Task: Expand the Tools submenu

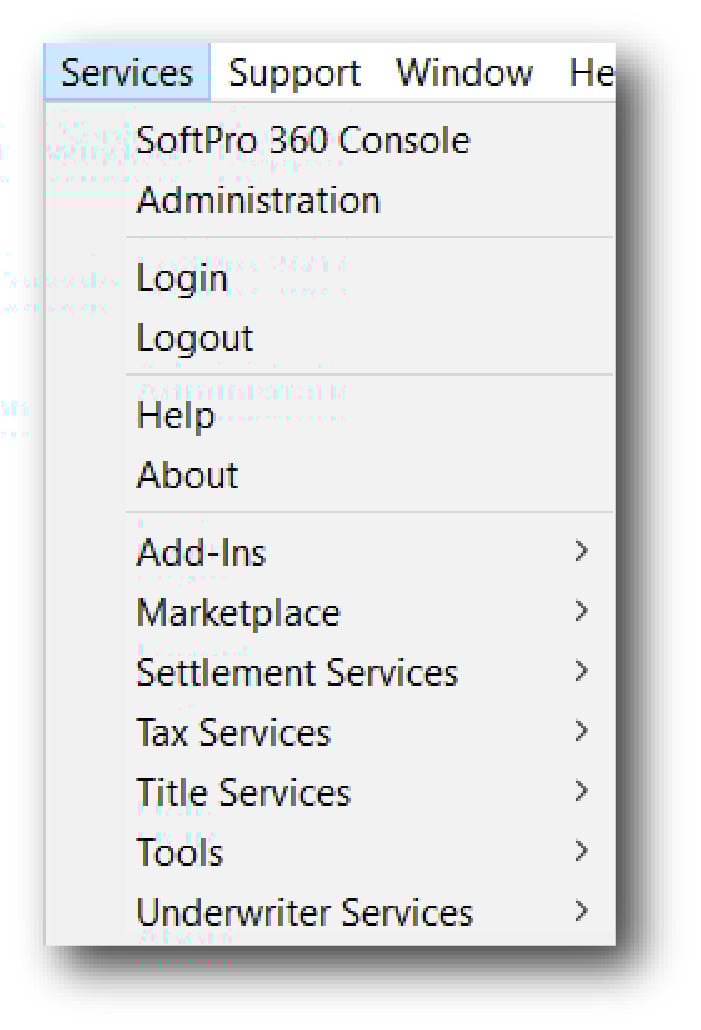Action: click(179, 852)
